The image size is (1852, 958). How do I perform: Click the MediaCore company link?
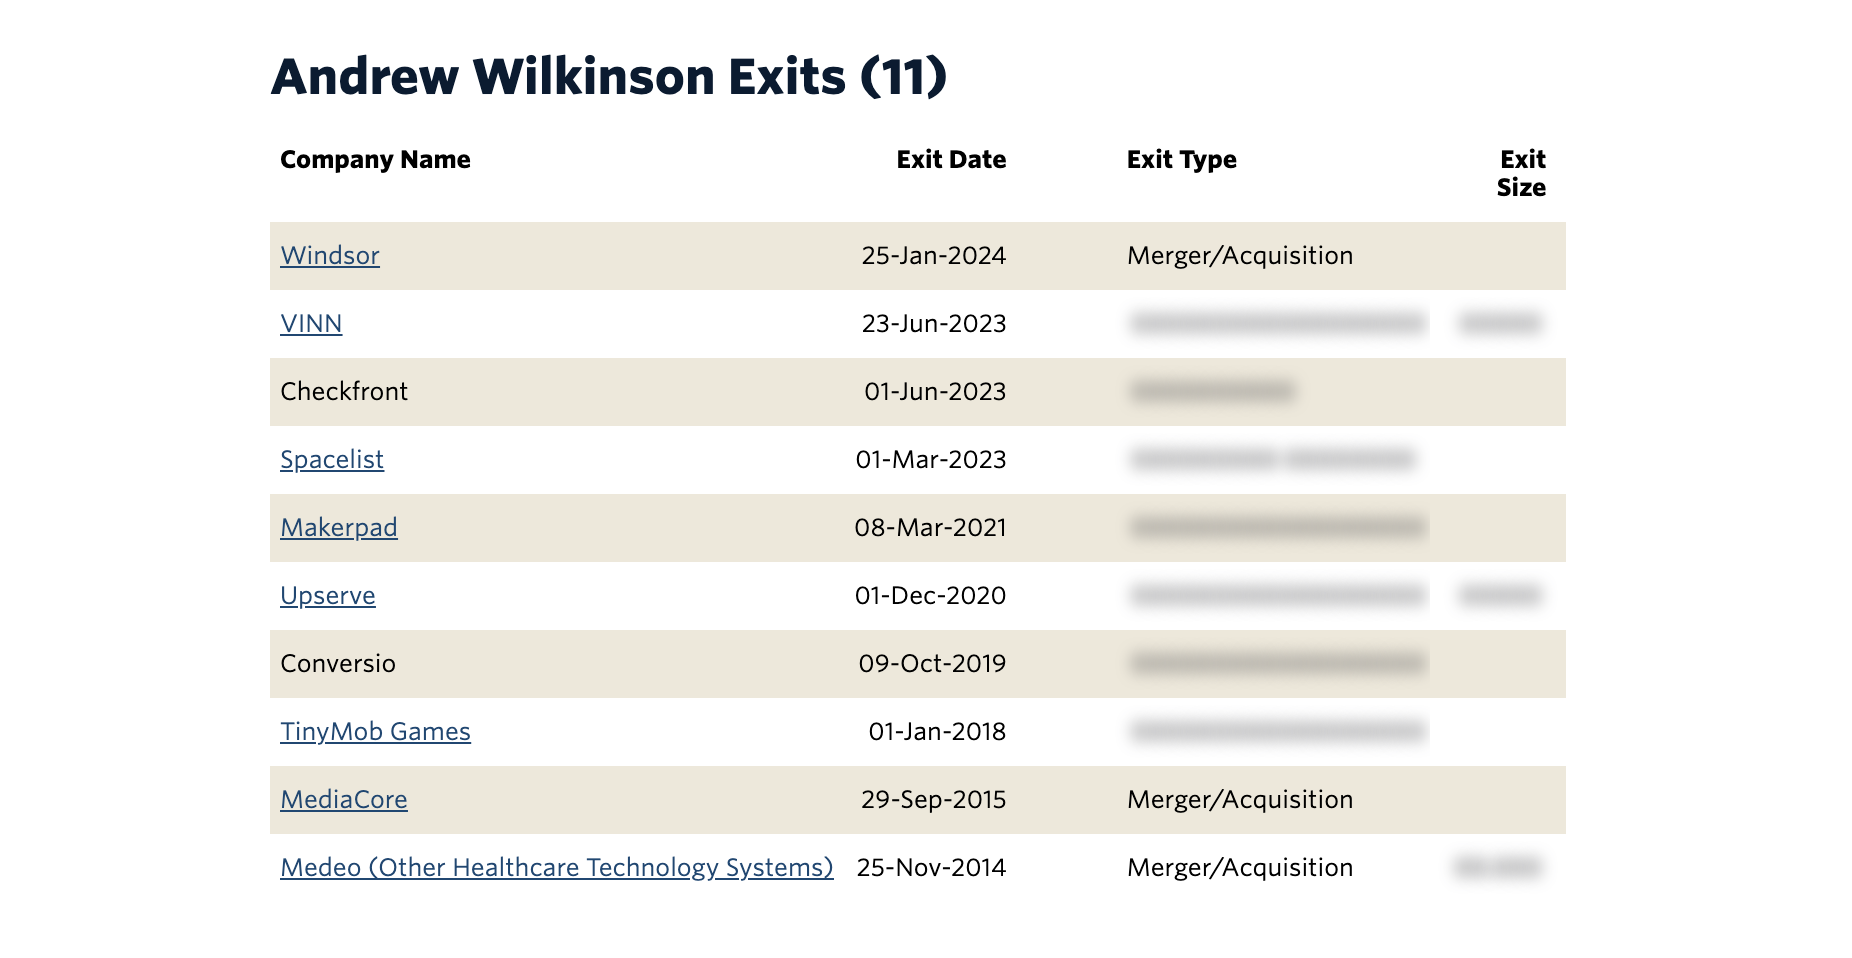point(343,800)
